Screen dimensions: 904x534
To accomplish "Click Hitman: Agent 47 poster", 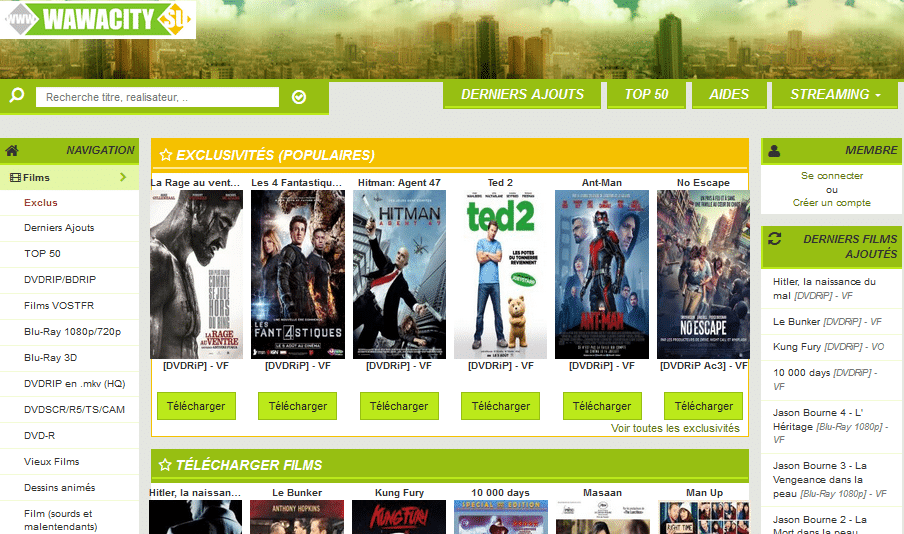I will tap(399, 274).
